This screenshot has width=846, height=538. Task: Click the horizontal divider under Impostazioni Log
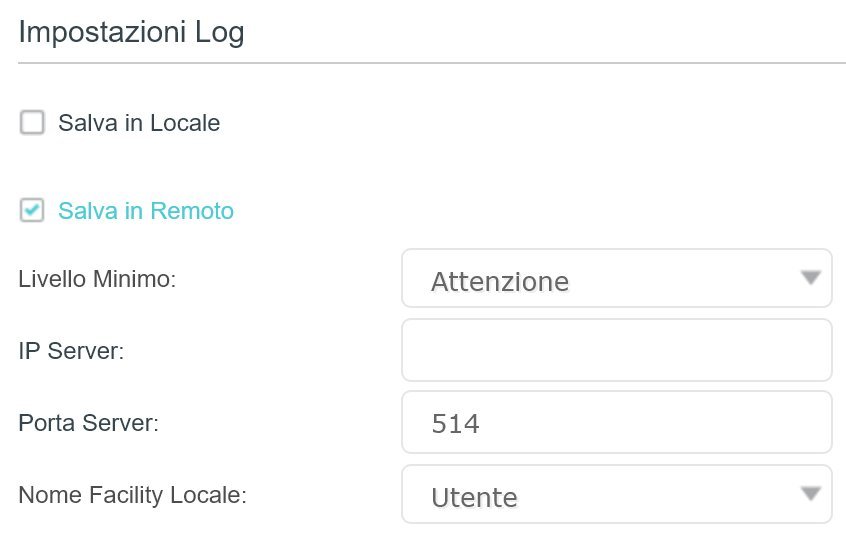click(432, 63)
